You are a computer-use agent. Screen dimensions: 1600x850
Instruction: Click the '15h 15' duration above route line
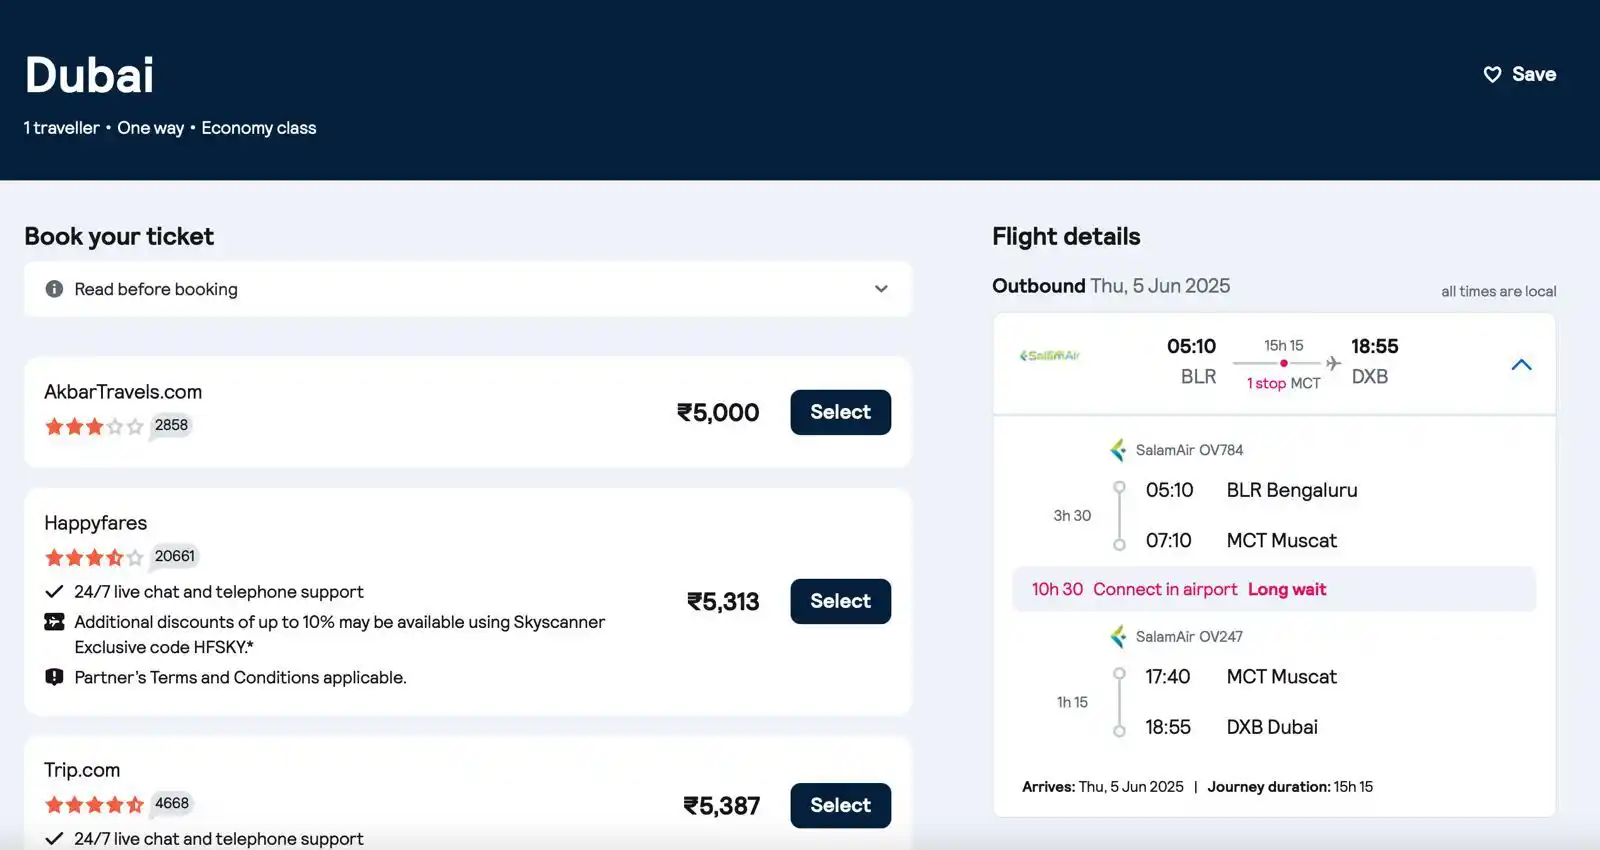pyautogui.click(x=1283, y=345)
